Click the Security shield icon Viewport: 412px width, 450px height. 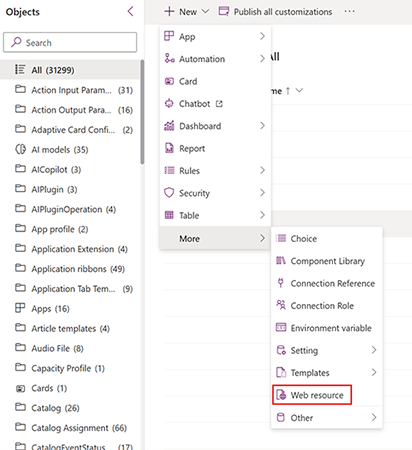click(169, 192)
